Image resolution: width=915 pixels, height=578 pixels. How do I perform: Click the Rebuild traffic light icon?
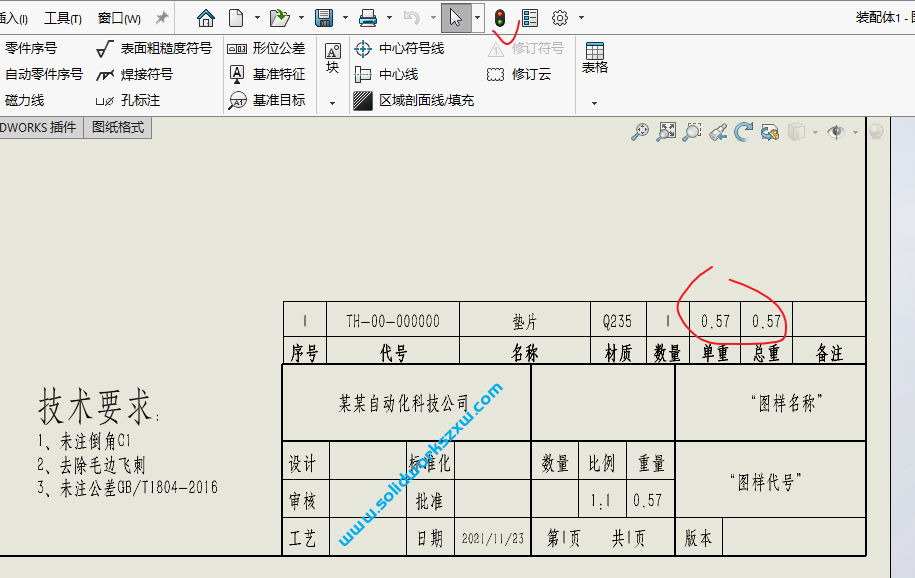(499, 18)
